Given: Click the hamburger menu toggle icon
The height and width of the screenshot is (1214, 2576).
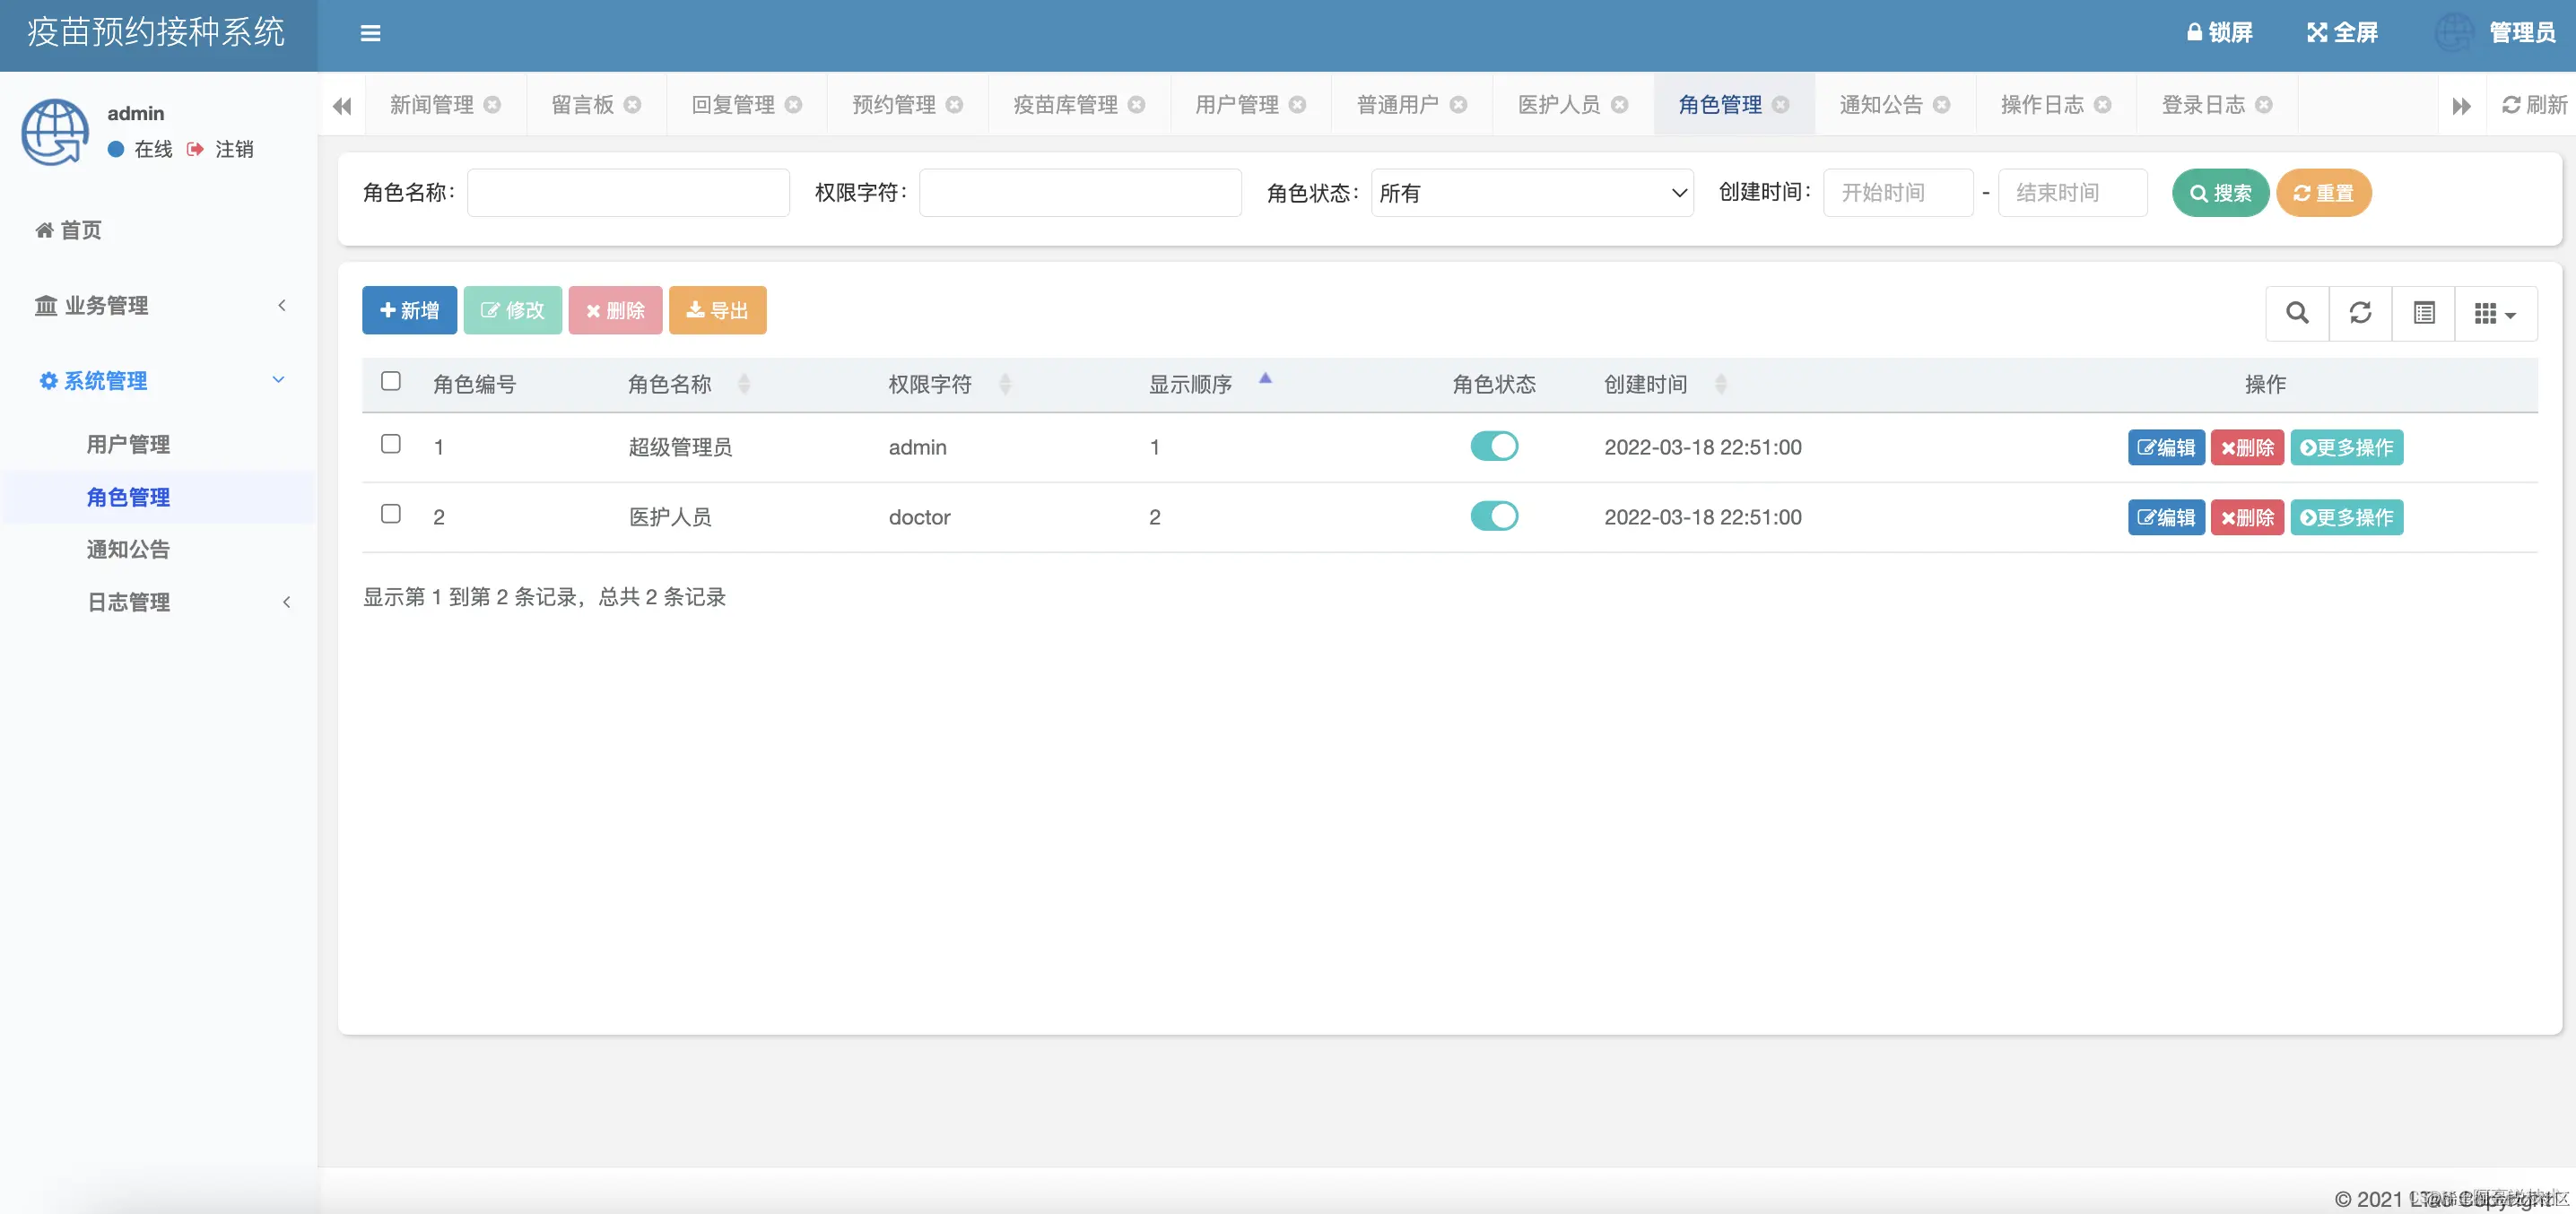Looking at the screenshot, I should 370,33.
